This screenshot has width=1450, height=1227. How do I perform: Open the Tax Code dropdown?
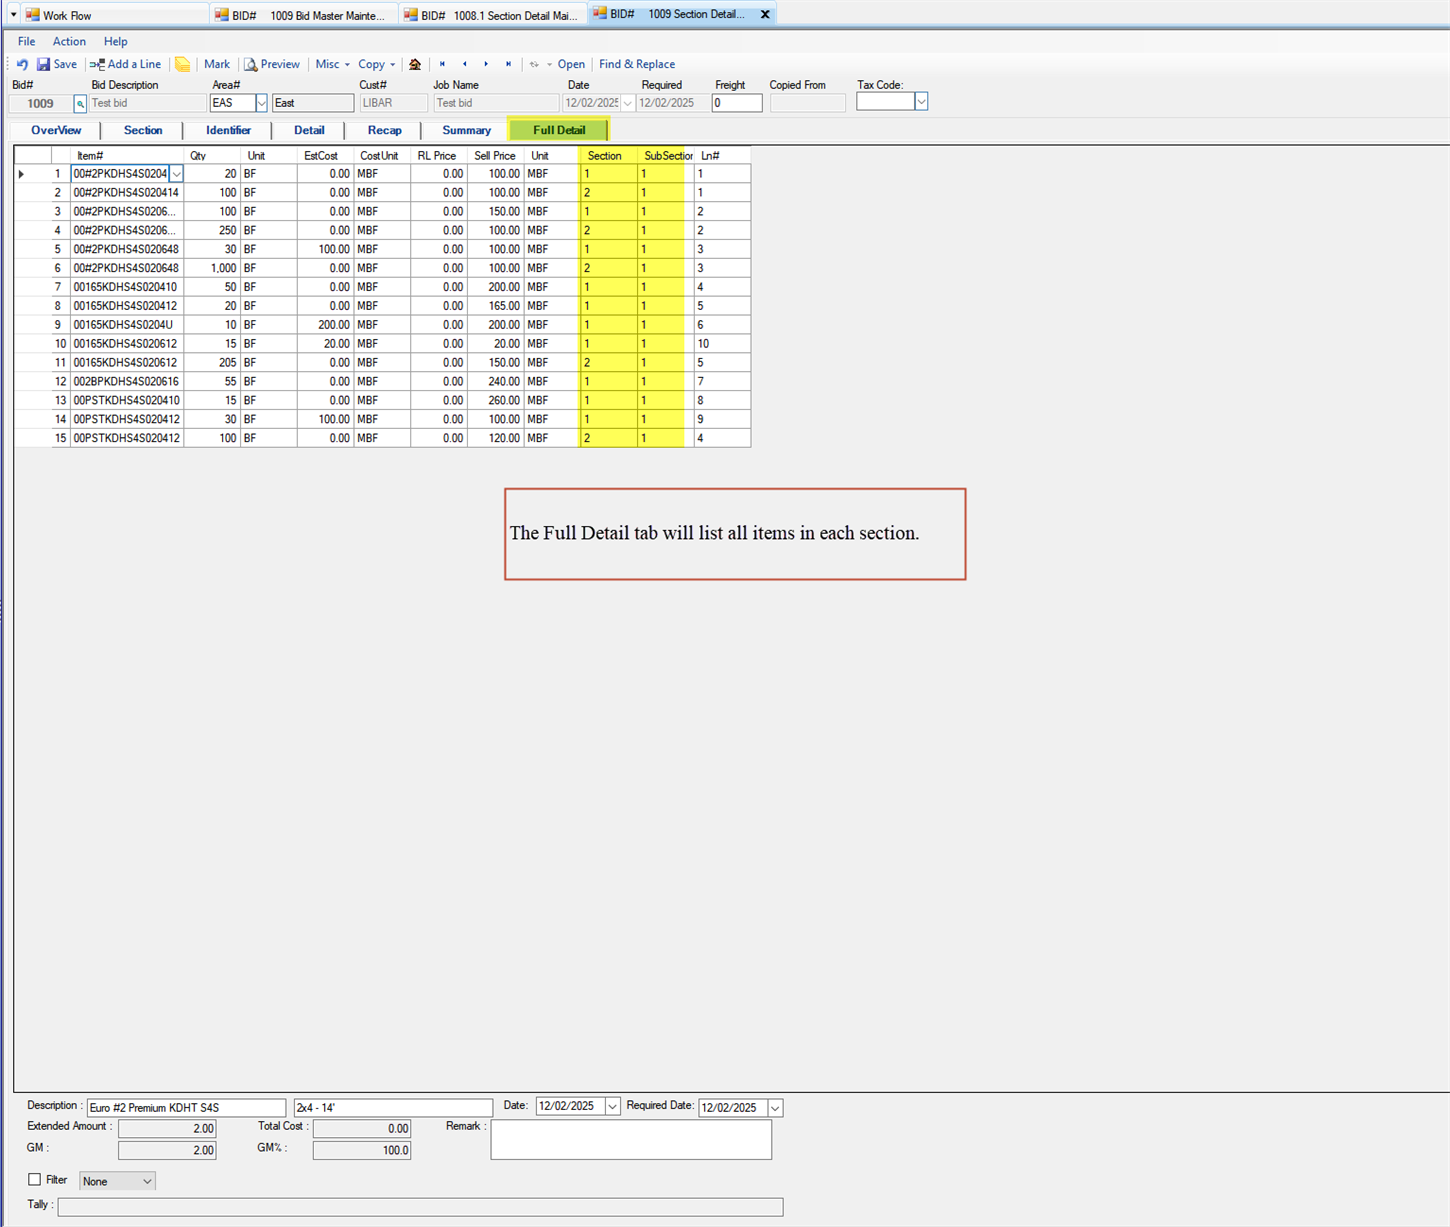click(x=921, y=102)
